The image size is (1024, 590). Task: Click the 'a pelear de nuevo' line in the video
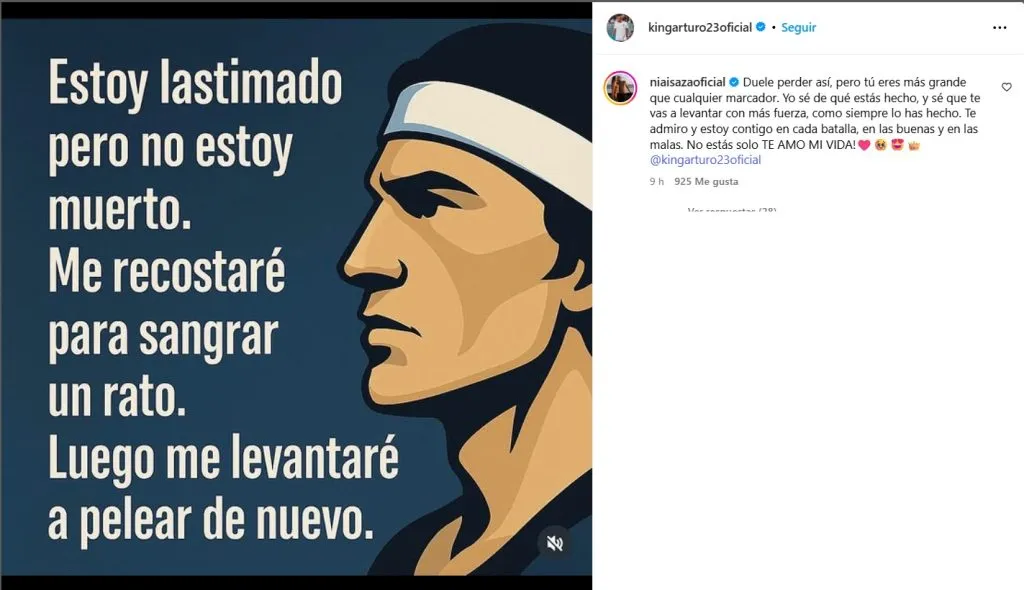tap(211, 521)
